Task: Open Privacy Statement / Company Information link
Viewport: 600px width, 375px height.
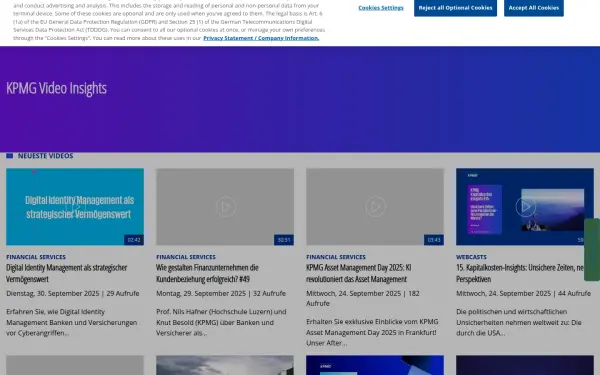Action: [261, 38]
